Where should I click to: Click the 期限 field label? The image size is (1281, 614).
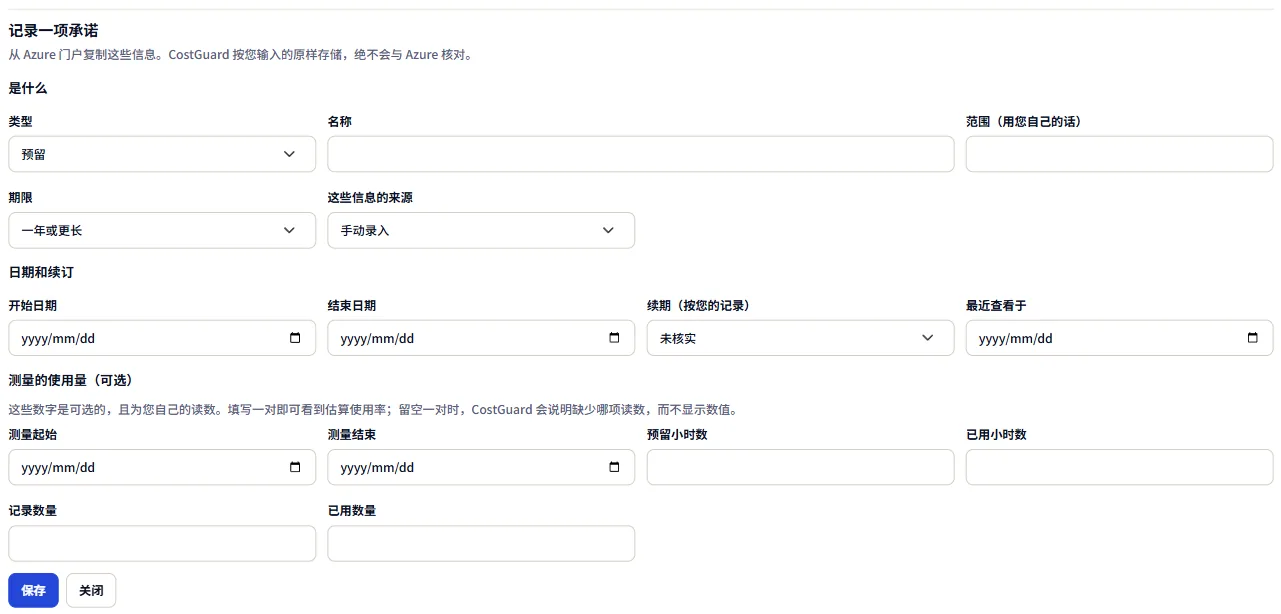(x=20, y=197)
